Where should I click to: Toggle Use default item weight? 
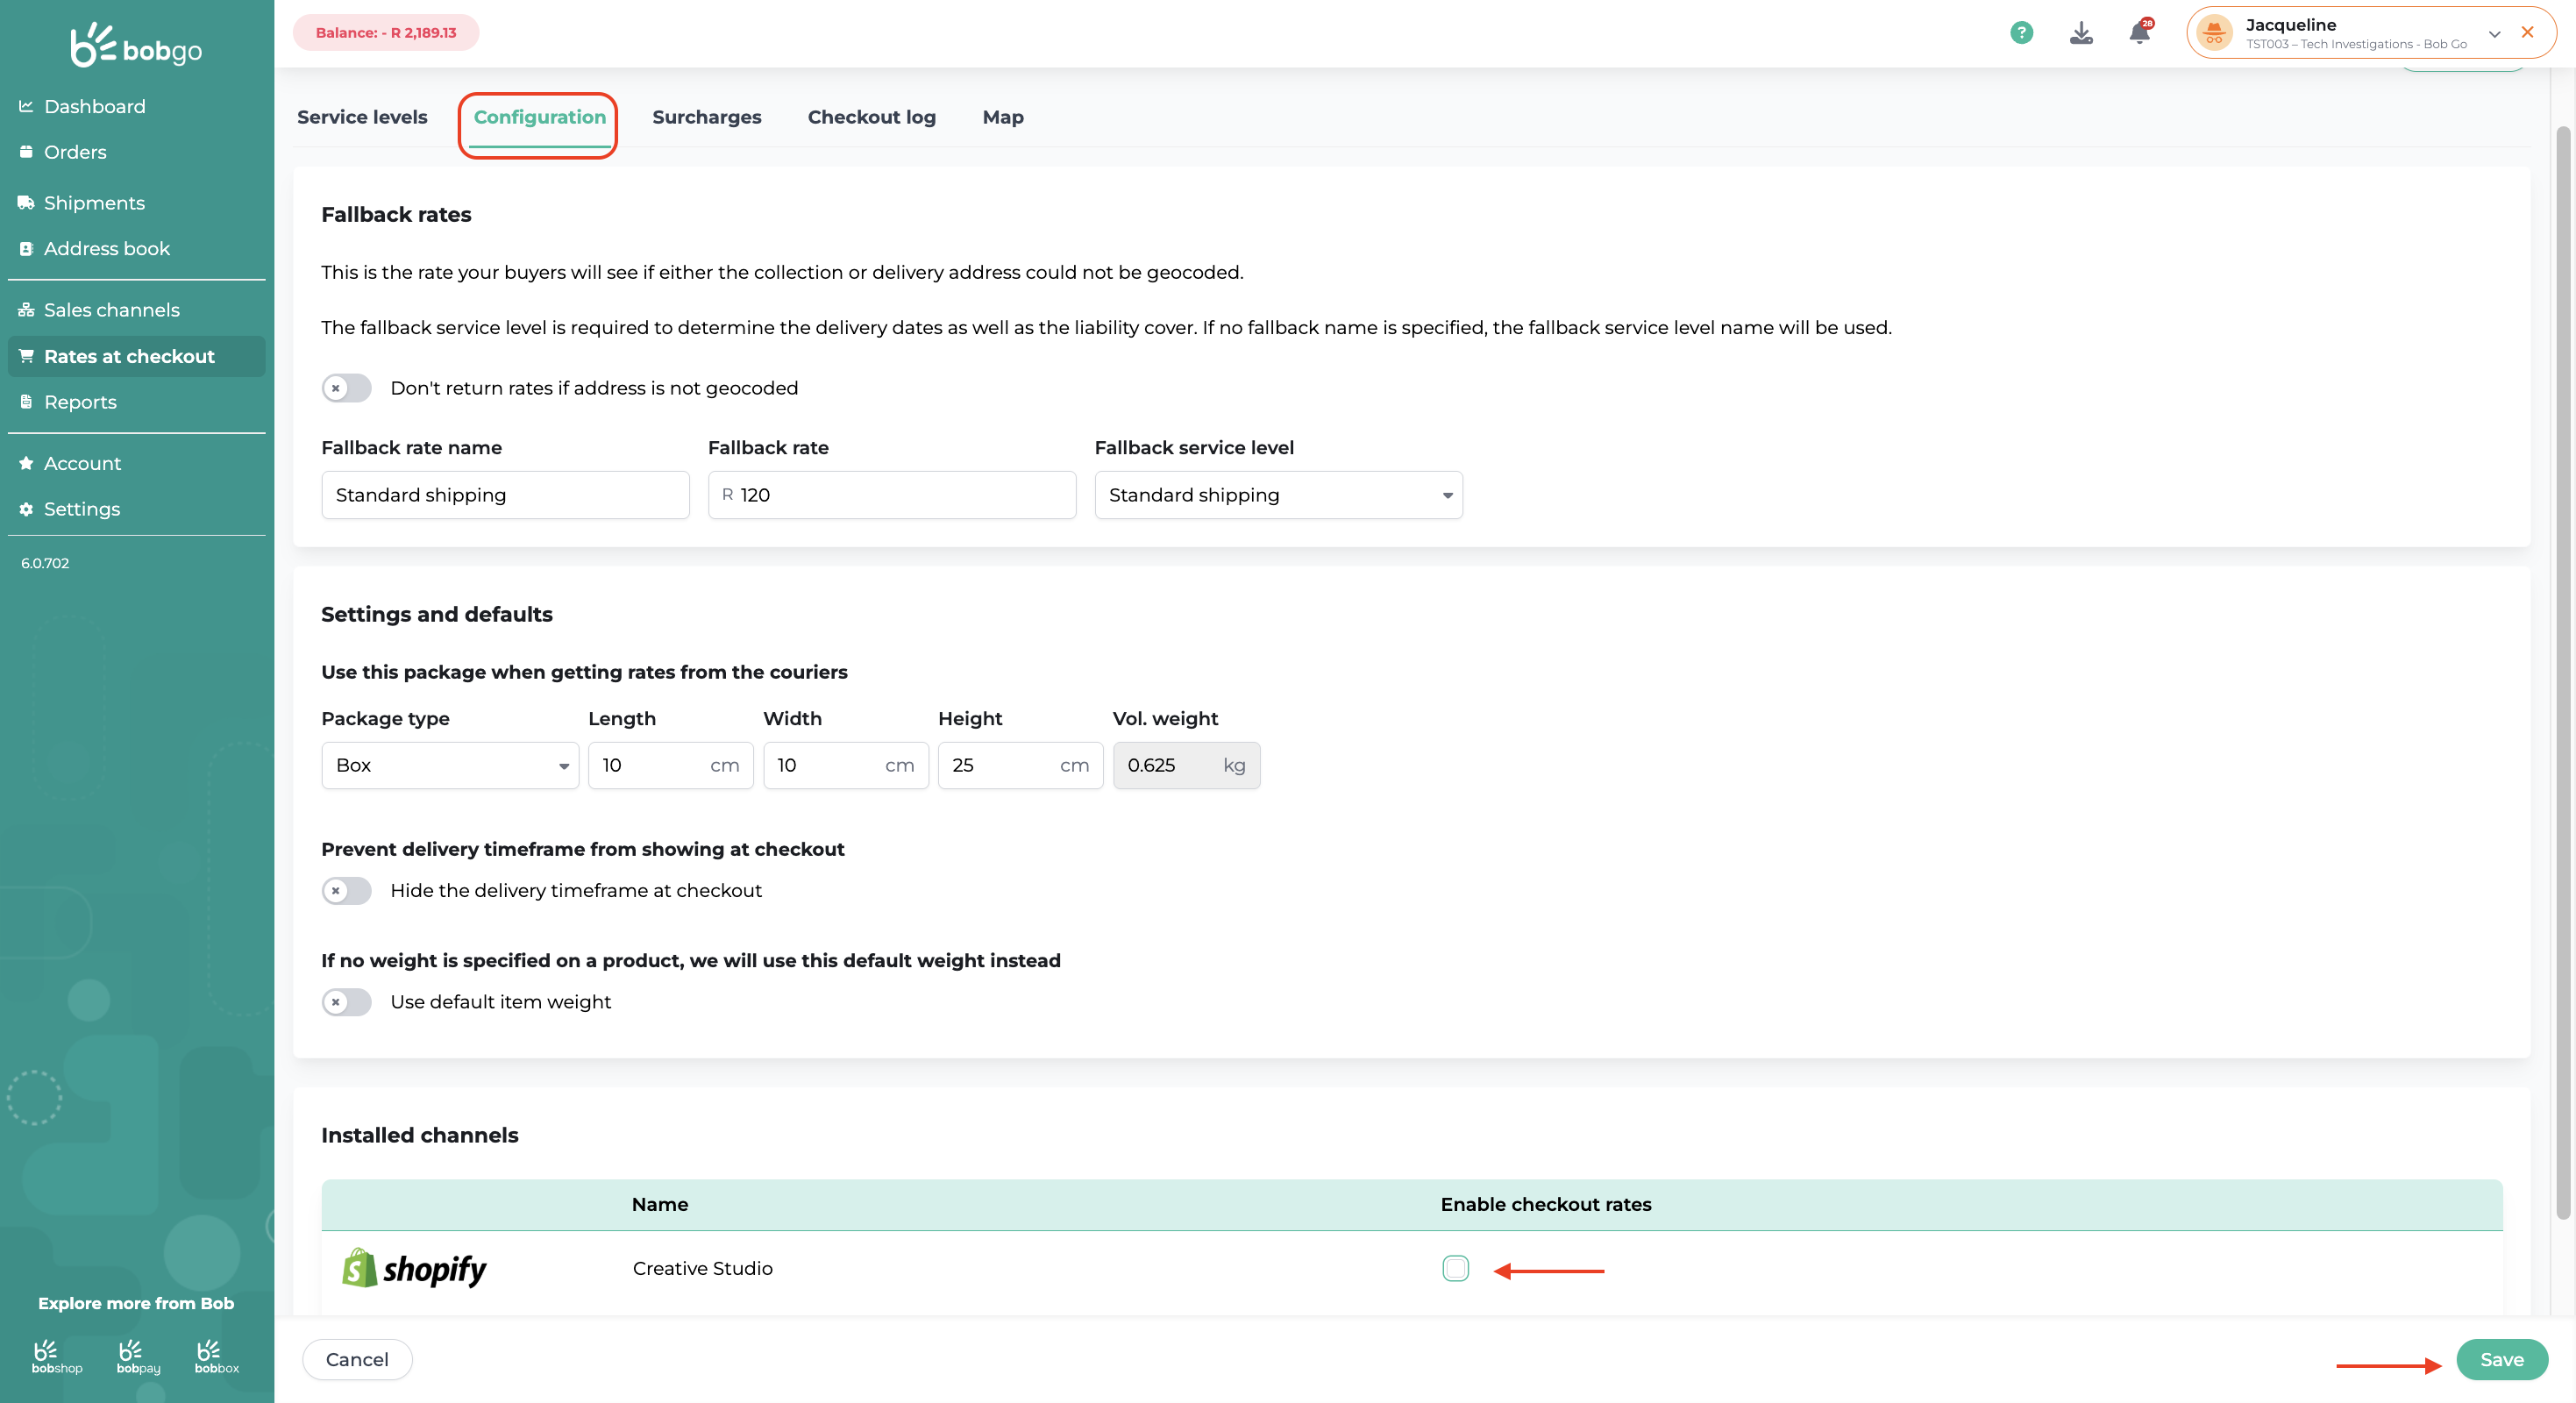pyautogui.click(x=346, y=1001)
